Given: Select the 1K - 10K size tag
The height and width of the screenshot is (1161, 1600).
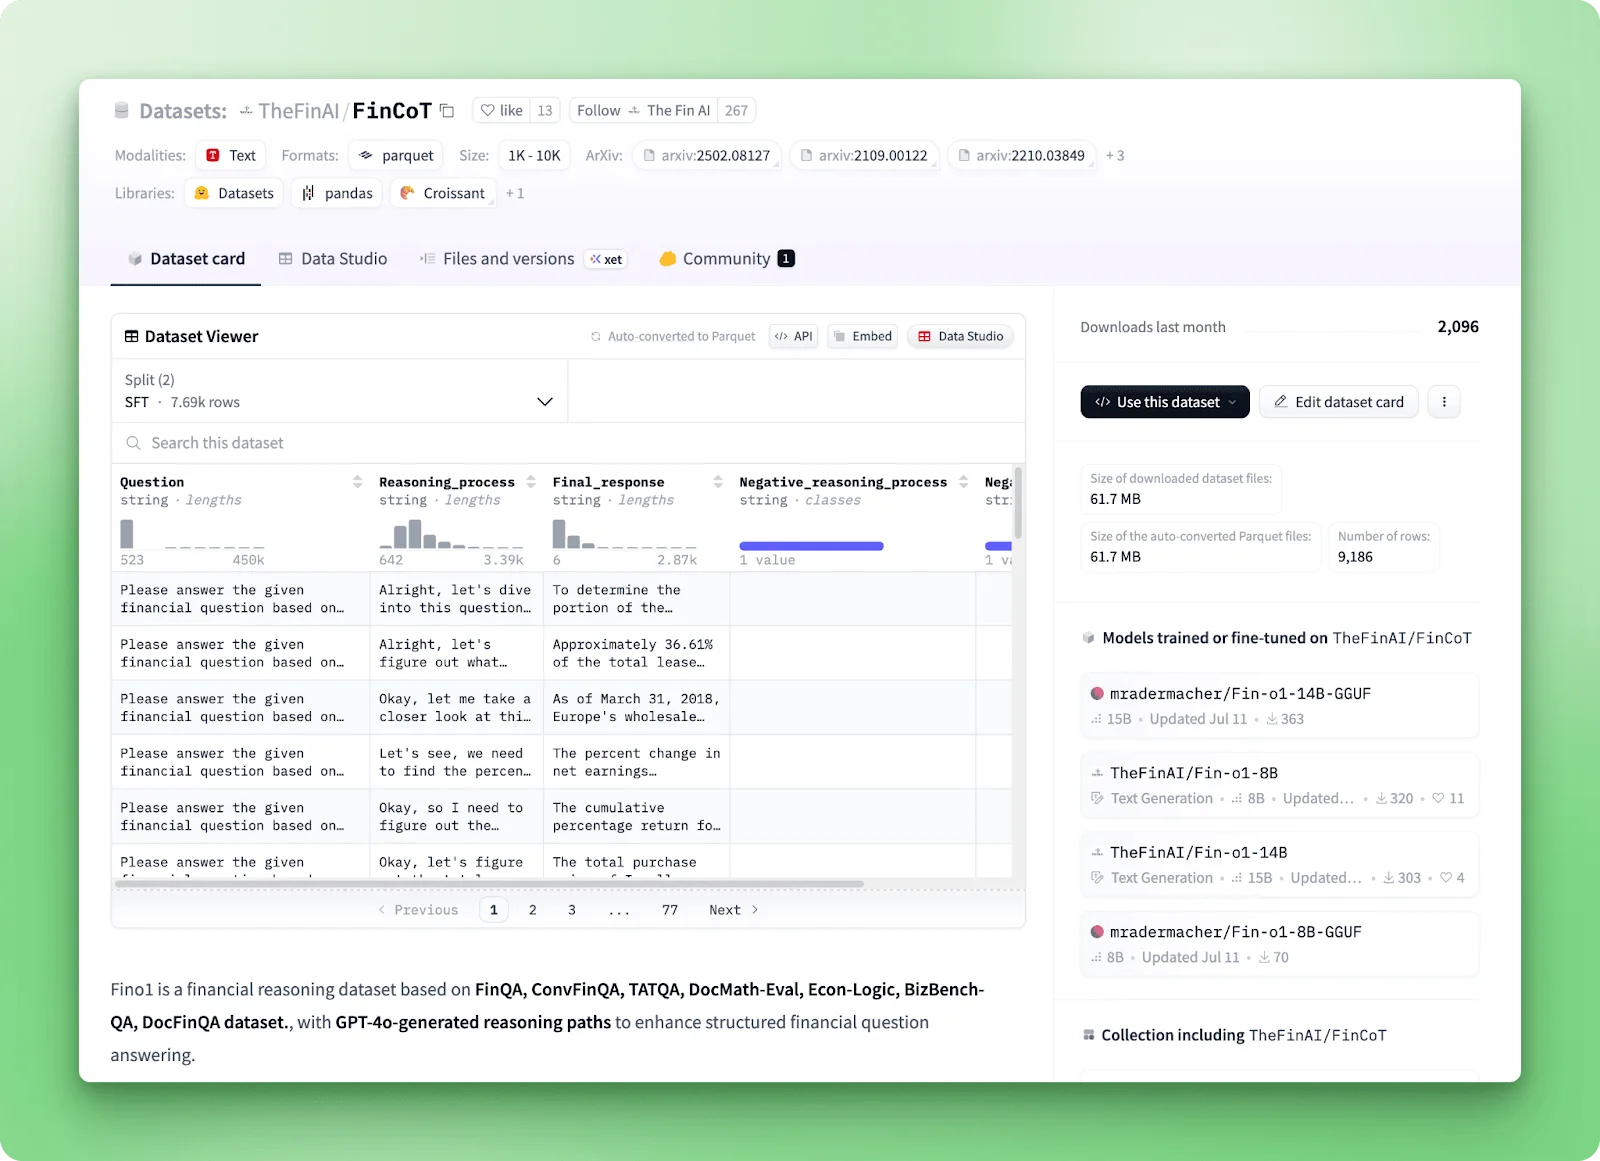Looking at the screenshot, I should (x=534, y=155).
